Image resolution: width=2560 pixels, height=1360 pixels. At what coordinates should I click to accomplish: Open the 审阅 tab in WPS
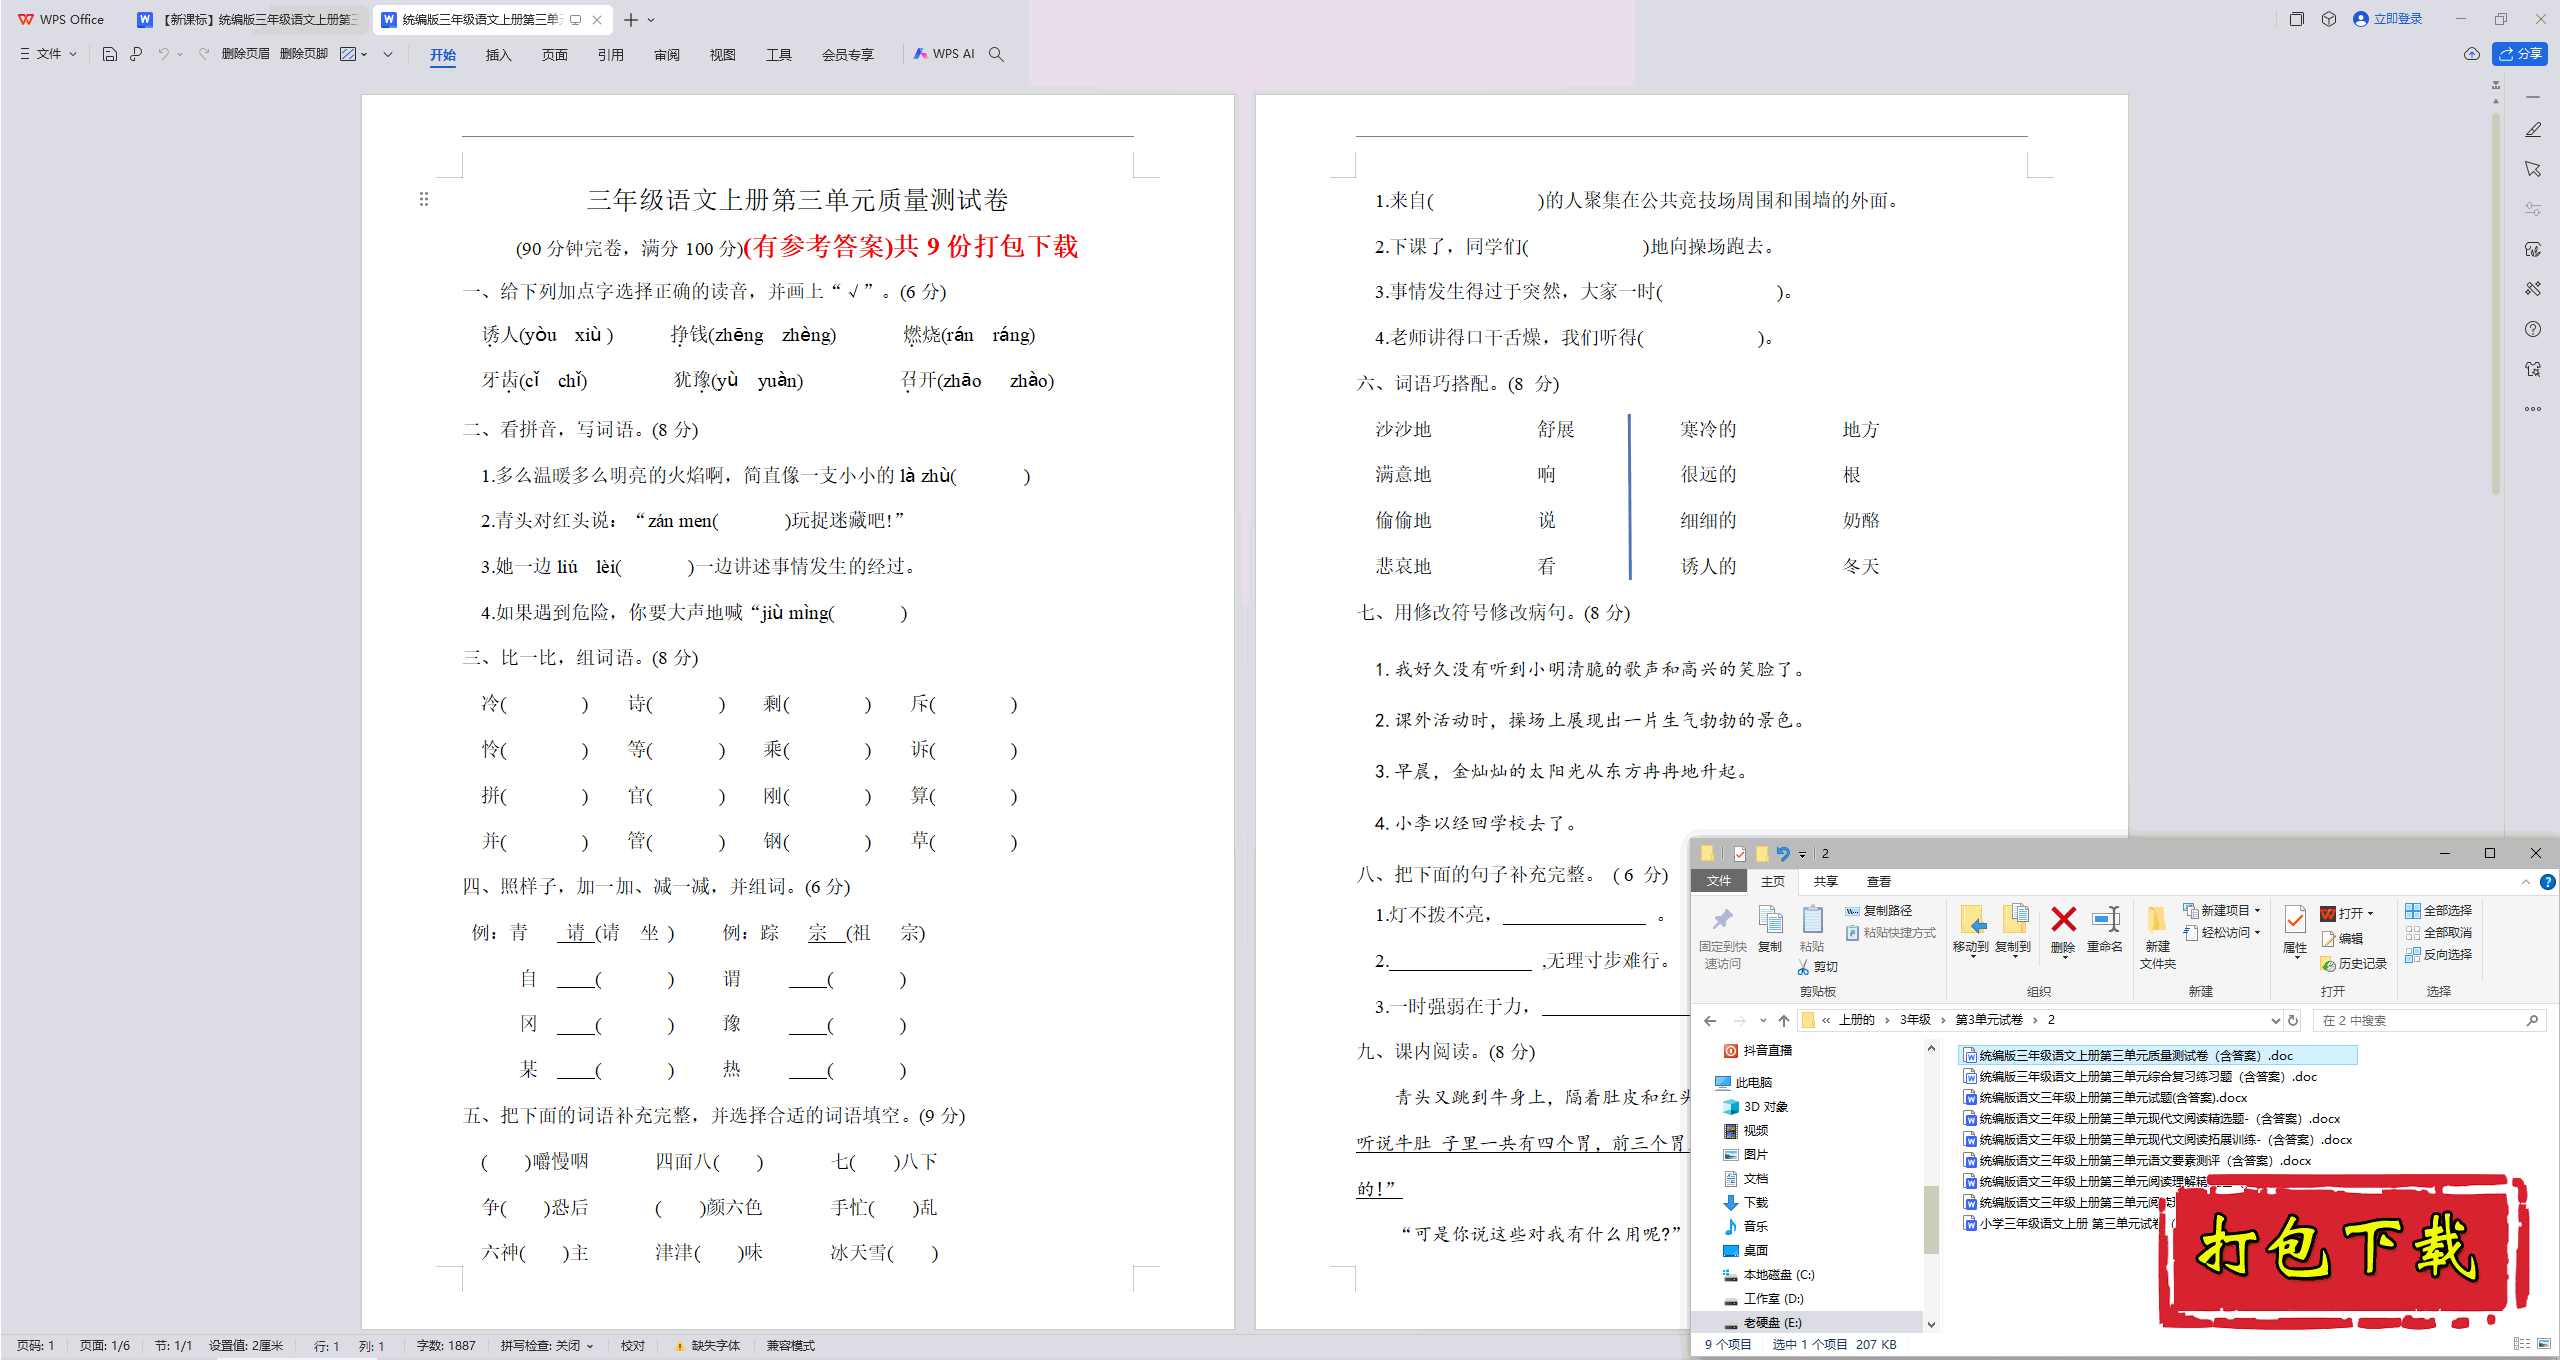[666, 55]
